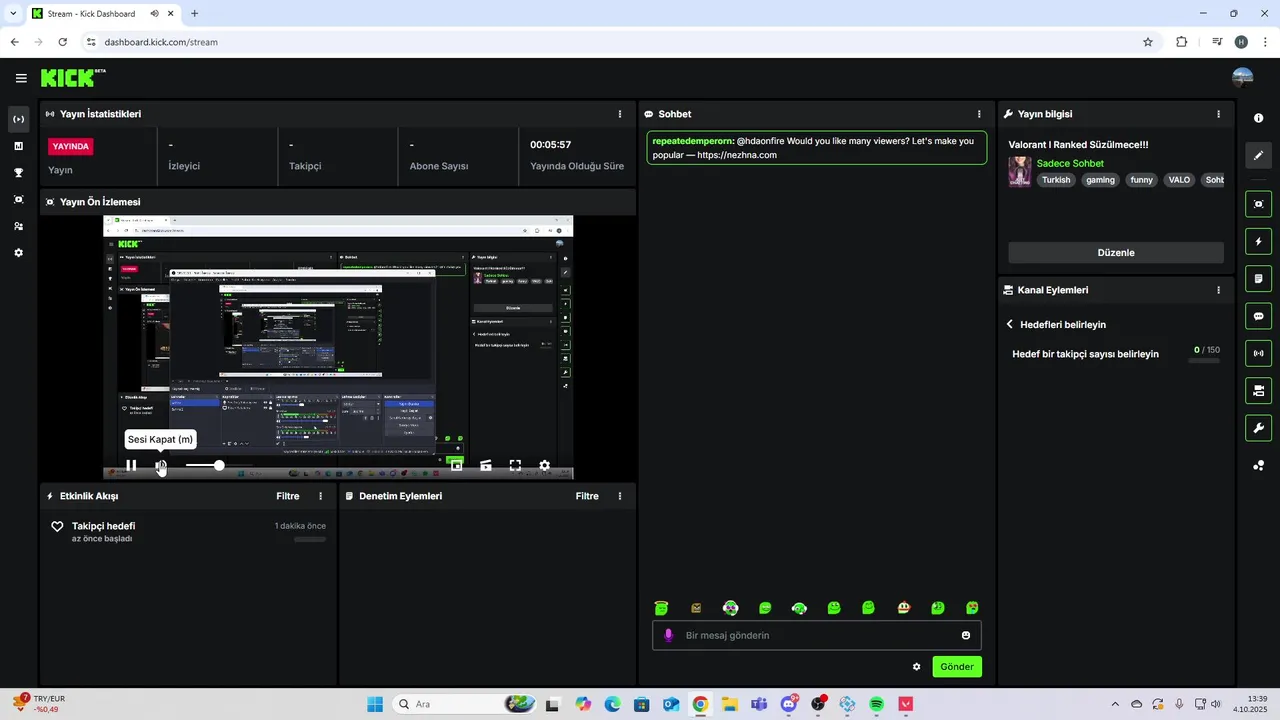Click the Sadece Sohbet category link
The height and width of the screenshot is (720, 1280).
(x=1070, y=163)
